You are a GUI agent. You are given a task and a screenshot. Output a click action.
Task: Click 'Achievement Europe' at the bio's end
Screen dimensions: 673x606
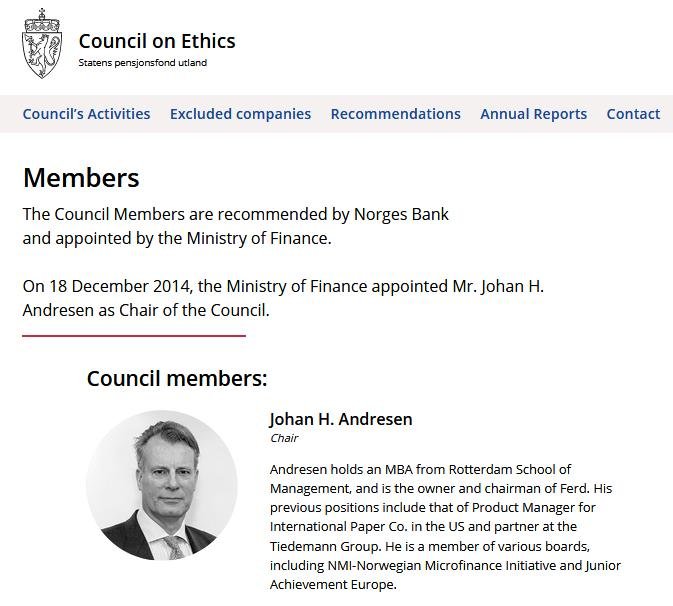[333, 585]
